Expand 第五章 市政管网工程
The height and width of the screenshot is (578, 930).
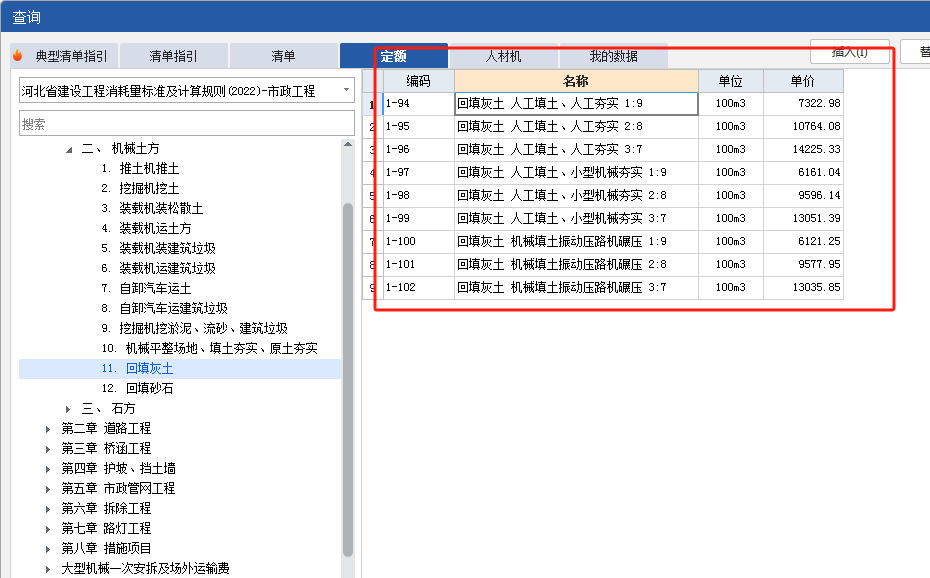coord(48,489)
